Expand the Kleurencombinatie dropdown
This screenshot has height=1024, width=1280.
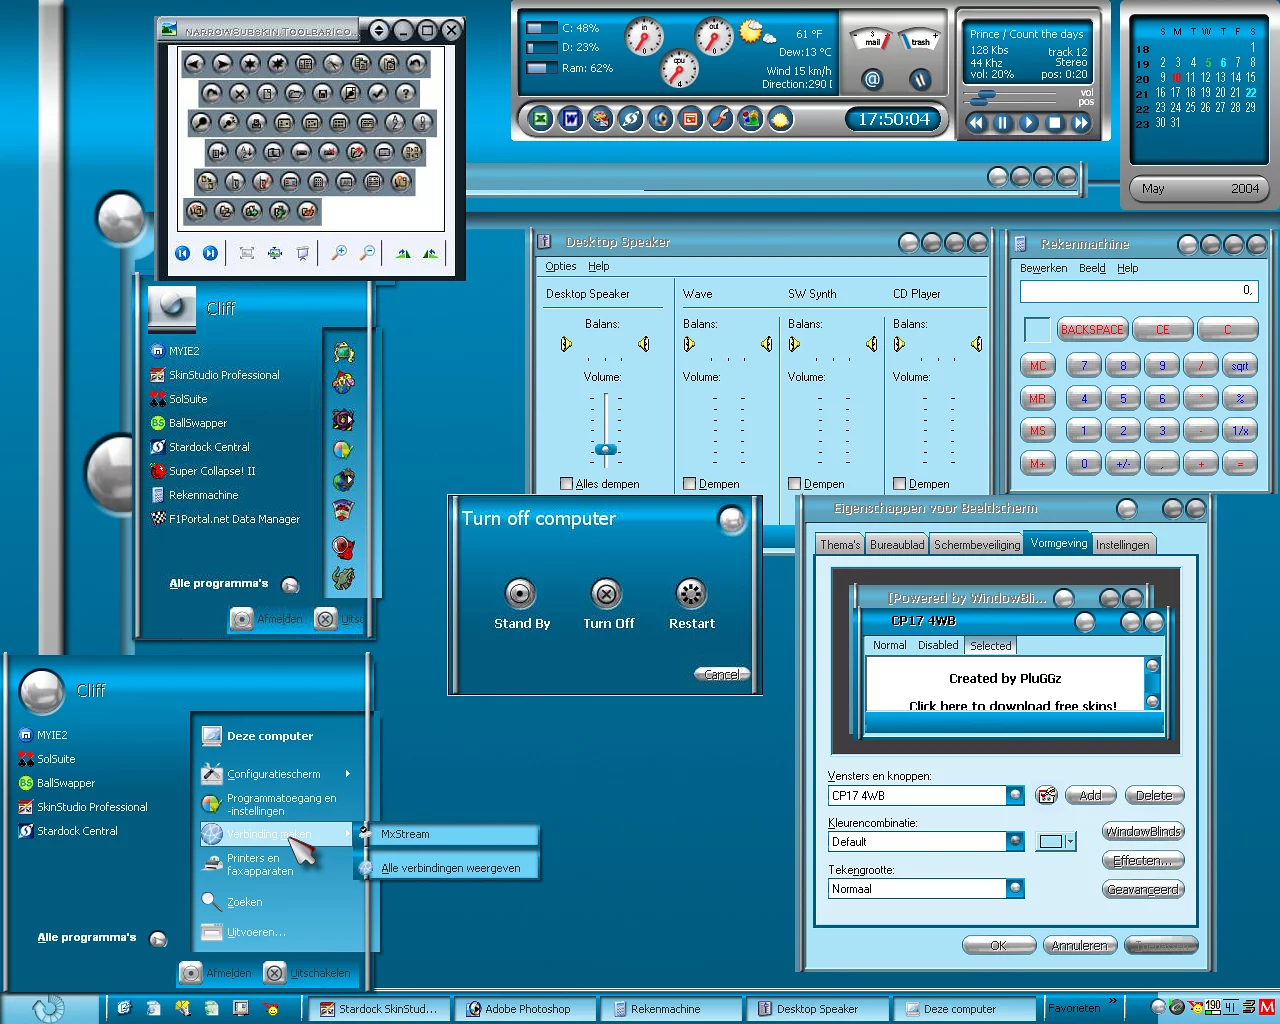pos(1015,842)
